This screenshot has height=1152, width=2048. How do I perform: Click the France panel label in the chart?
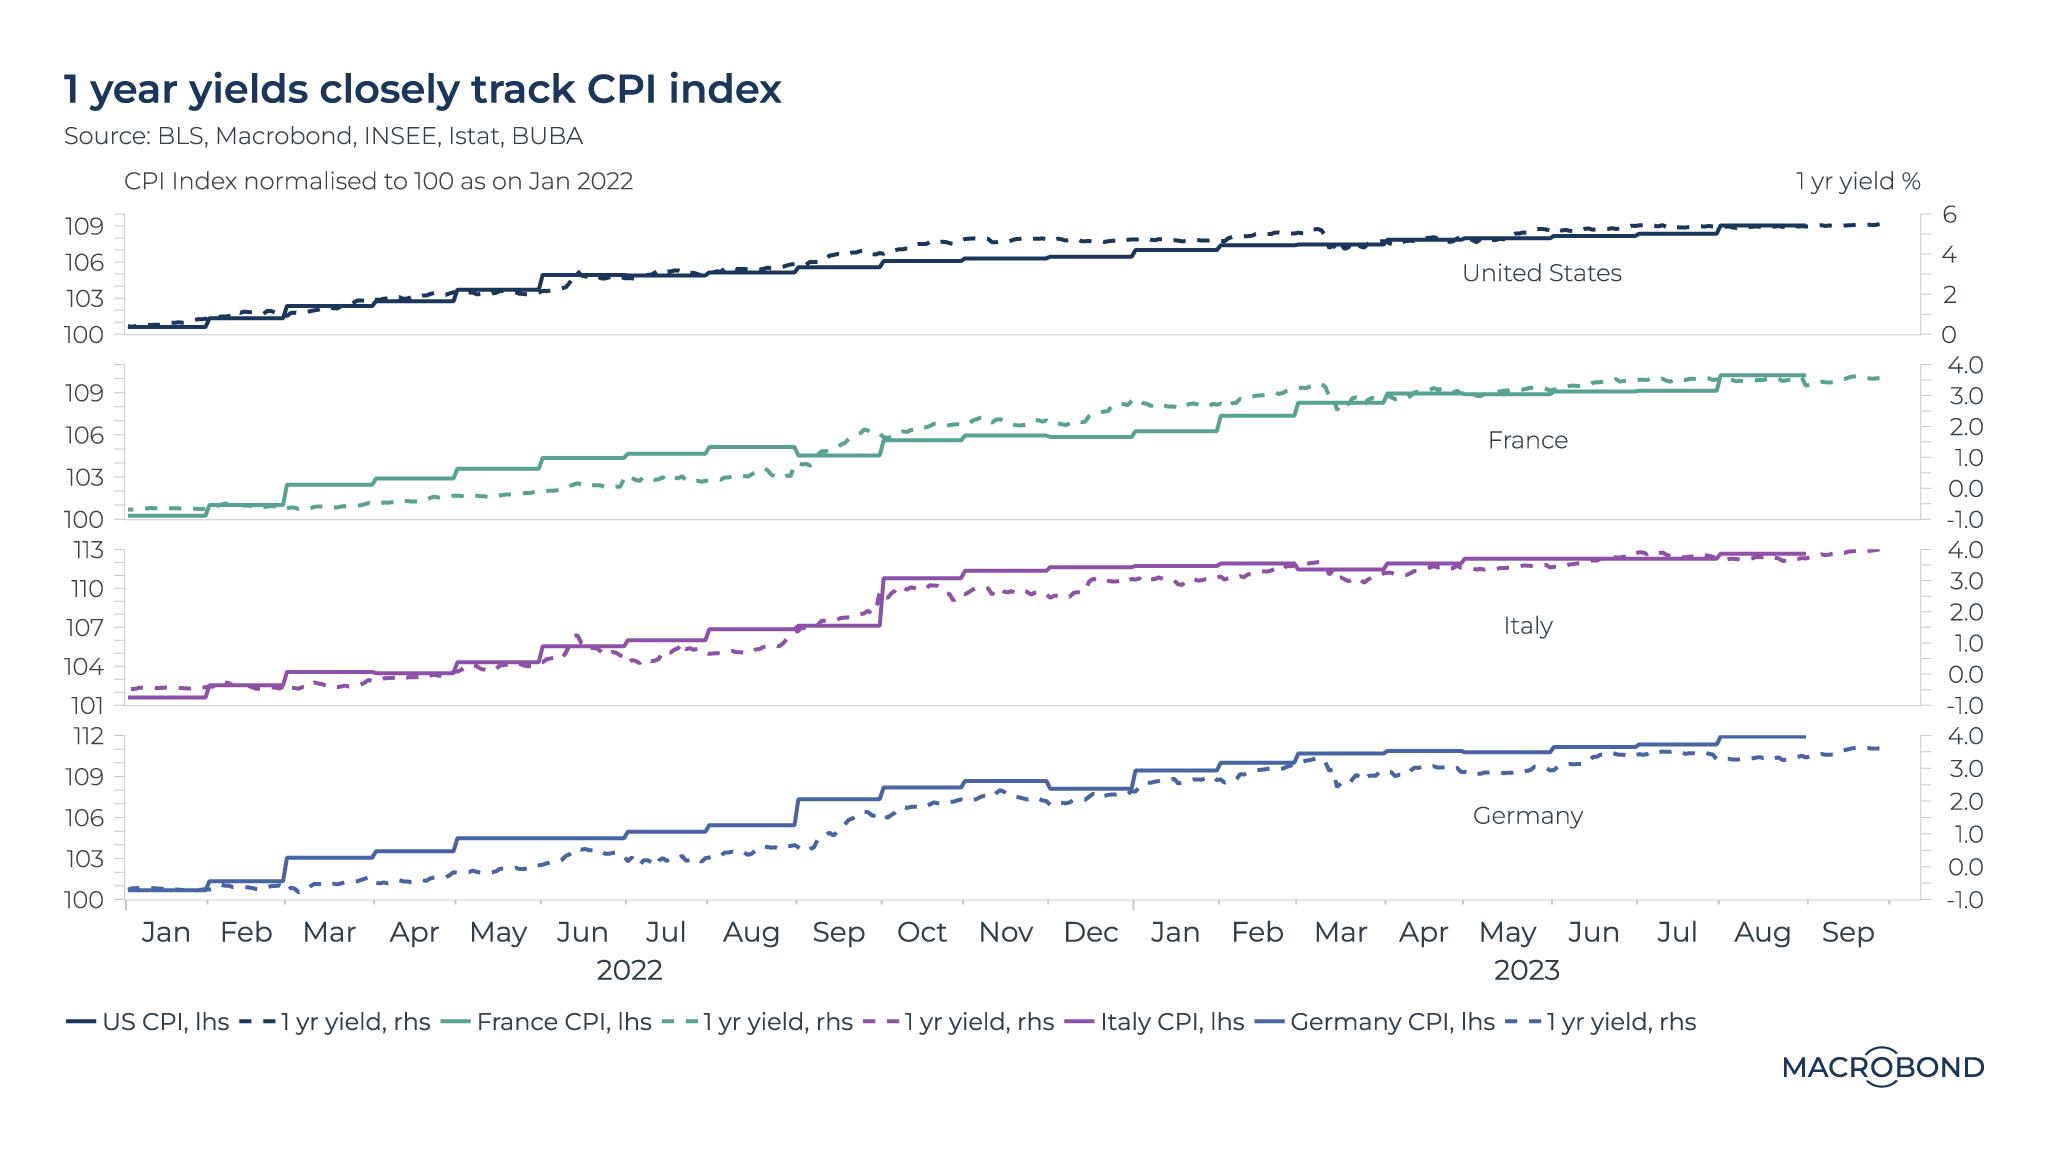[1527, 440]
